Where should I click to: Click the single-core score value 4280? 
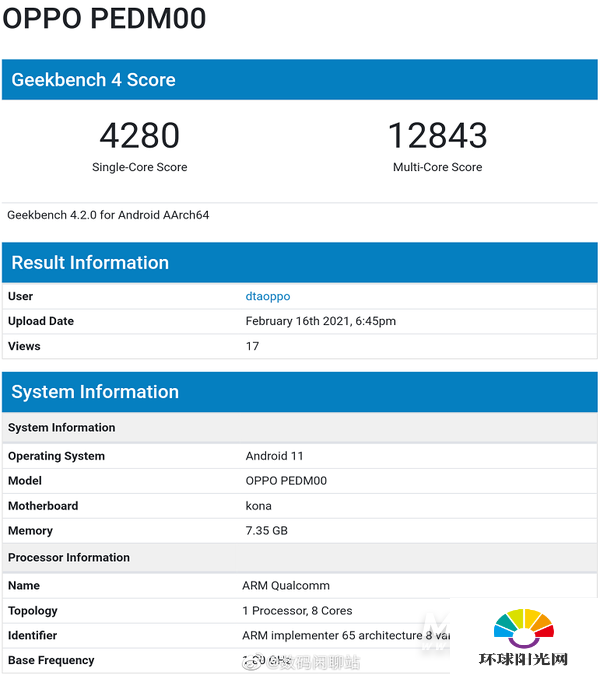coord(139,135)
